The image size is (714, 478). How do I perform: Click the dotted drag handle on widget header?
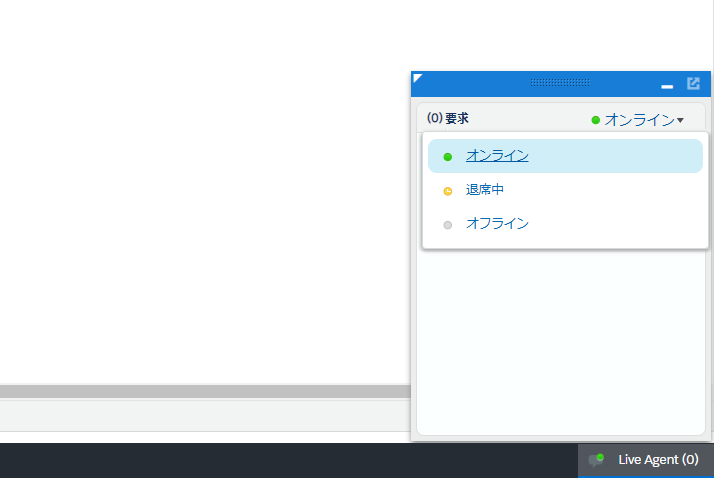[560, 82]
